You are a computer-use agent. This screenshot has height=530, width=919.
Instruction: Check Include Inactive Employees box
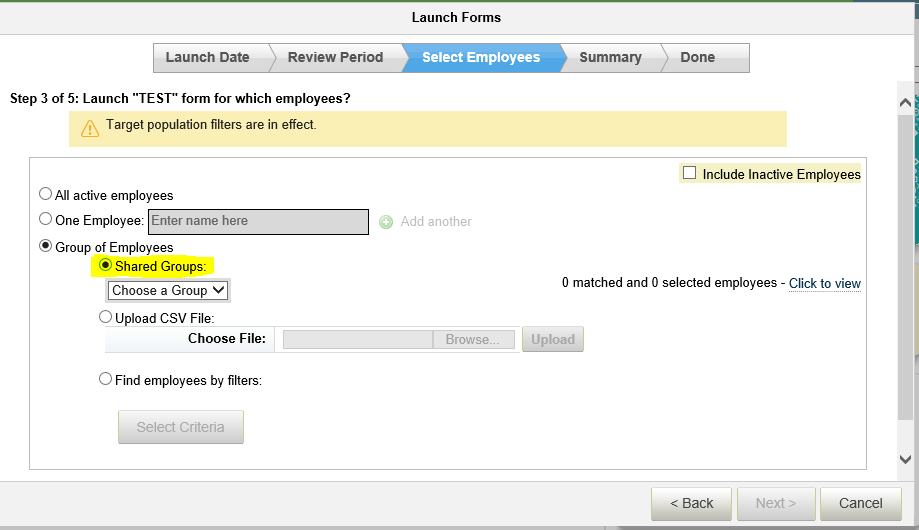click(689, 173)
